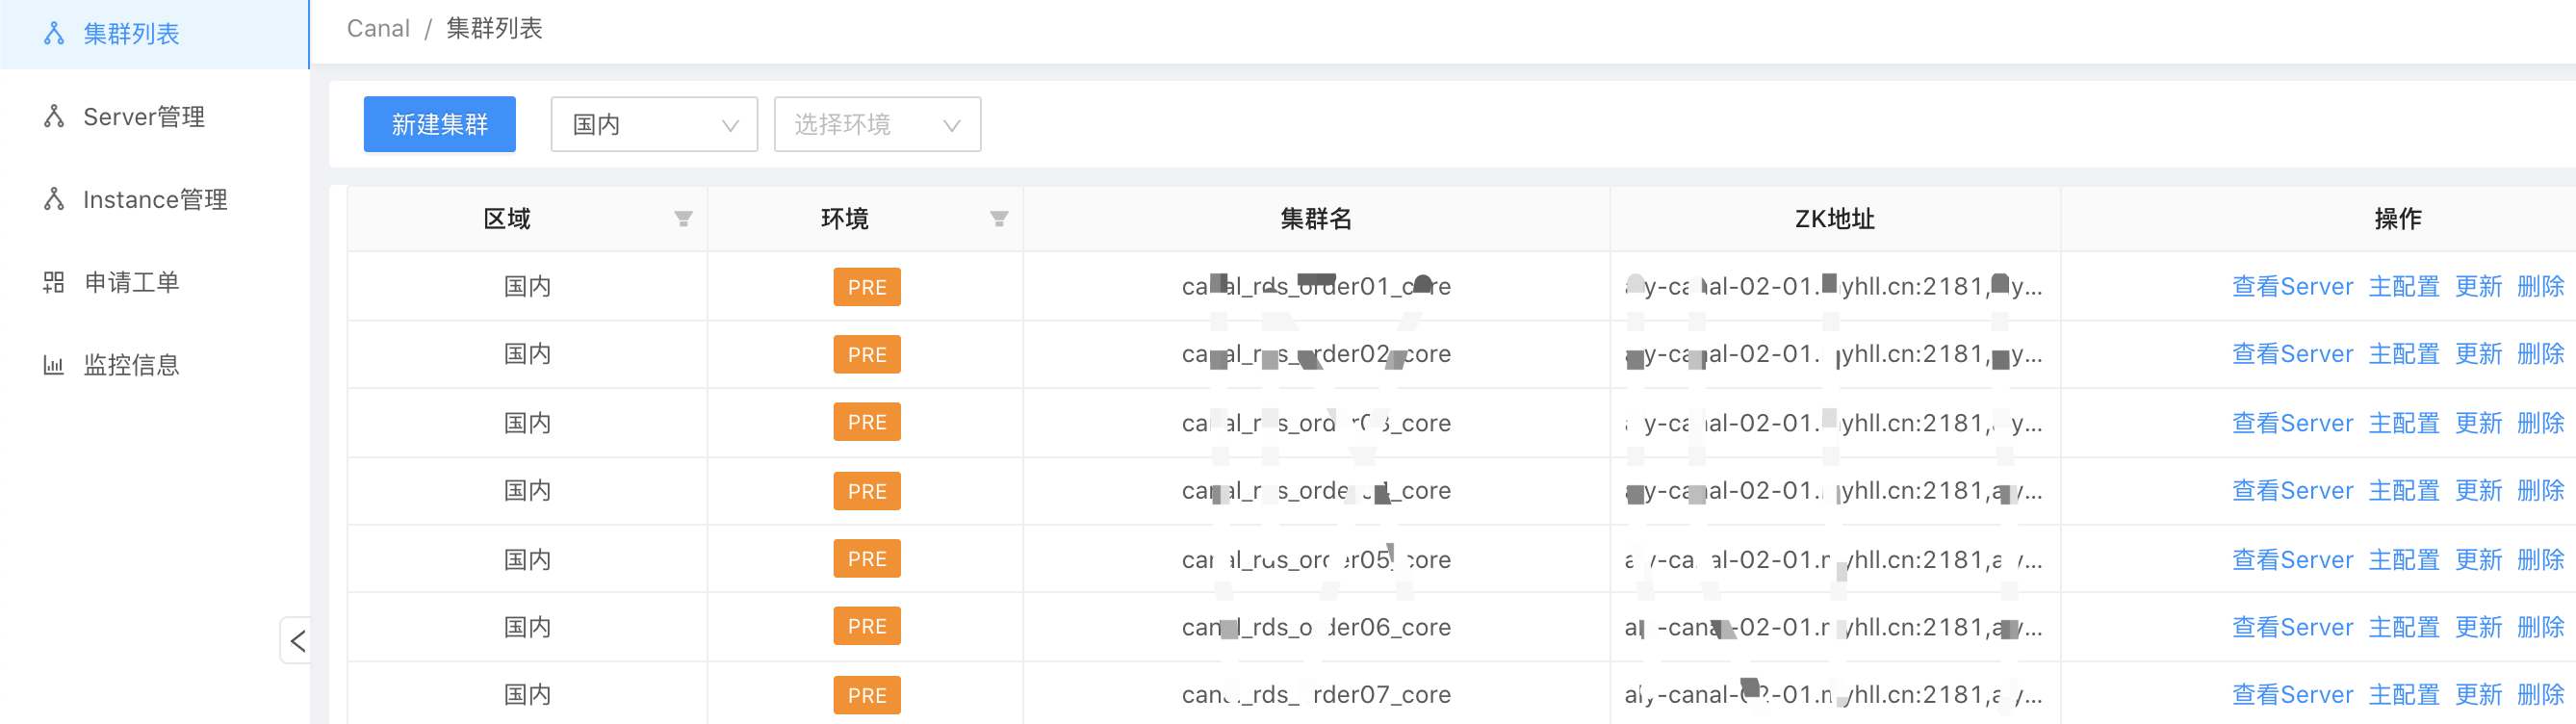The height and width of the screenshot is (724, 2576).
Task: Click 更新 in the order07 cluster row
Action: (2478, 695)
